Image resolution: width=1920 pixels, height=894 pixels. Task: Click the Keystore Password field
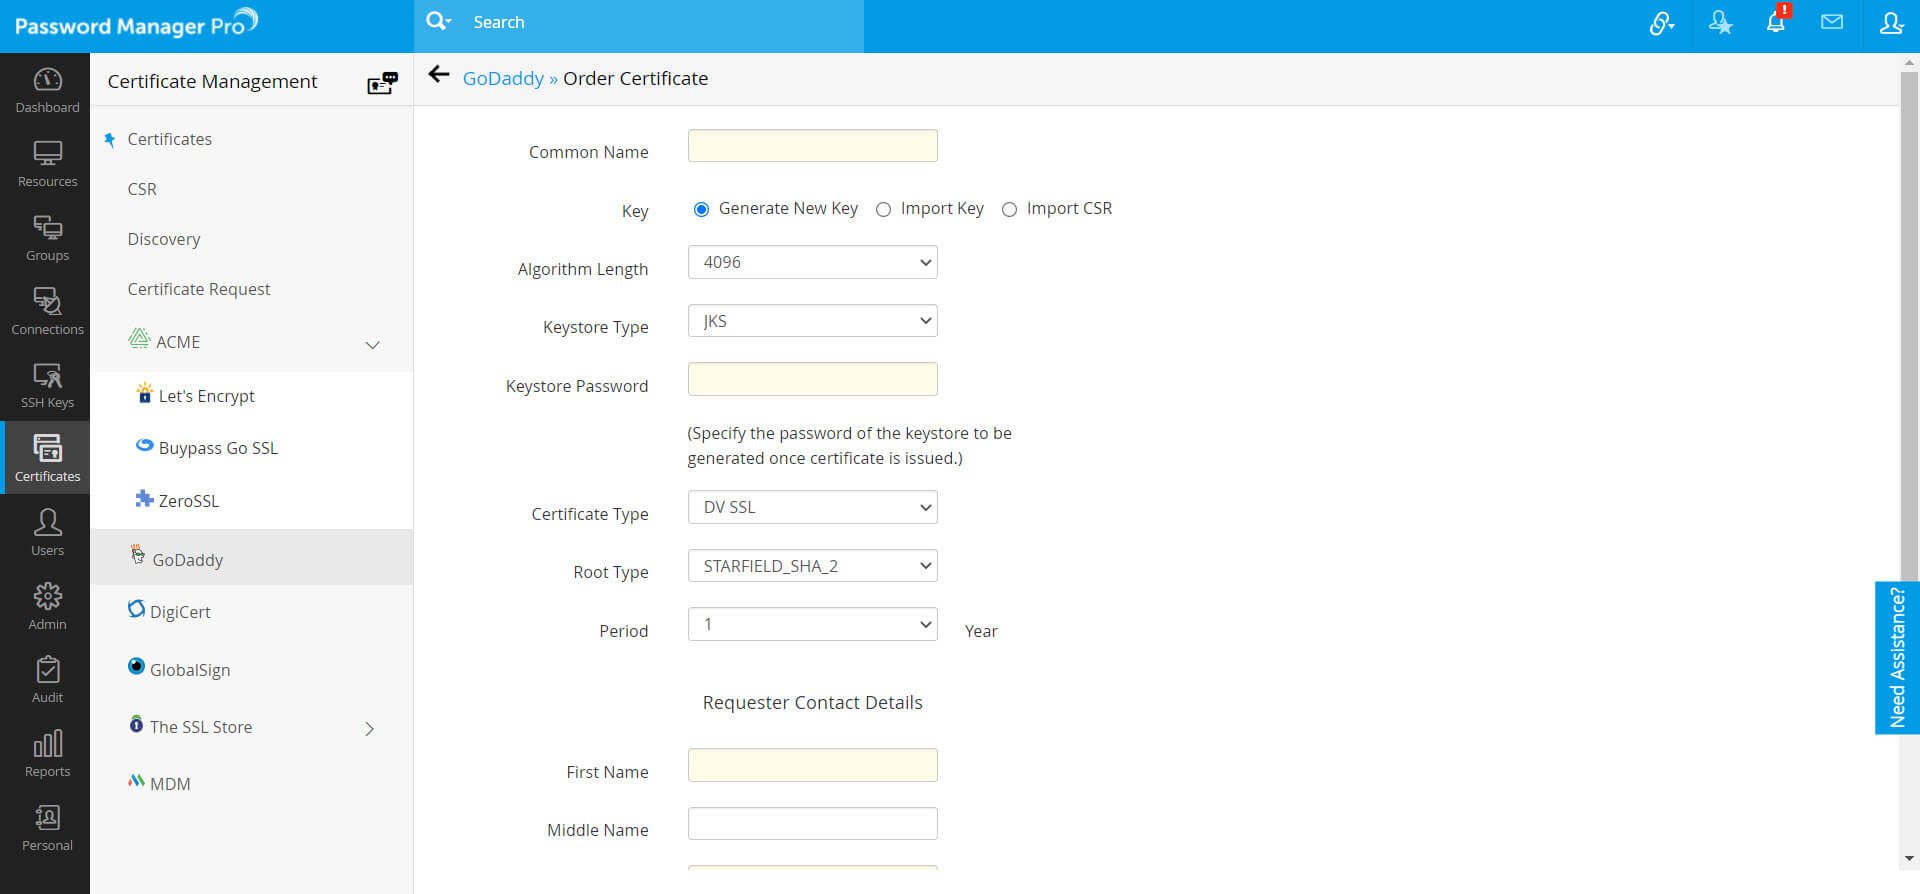812,380
